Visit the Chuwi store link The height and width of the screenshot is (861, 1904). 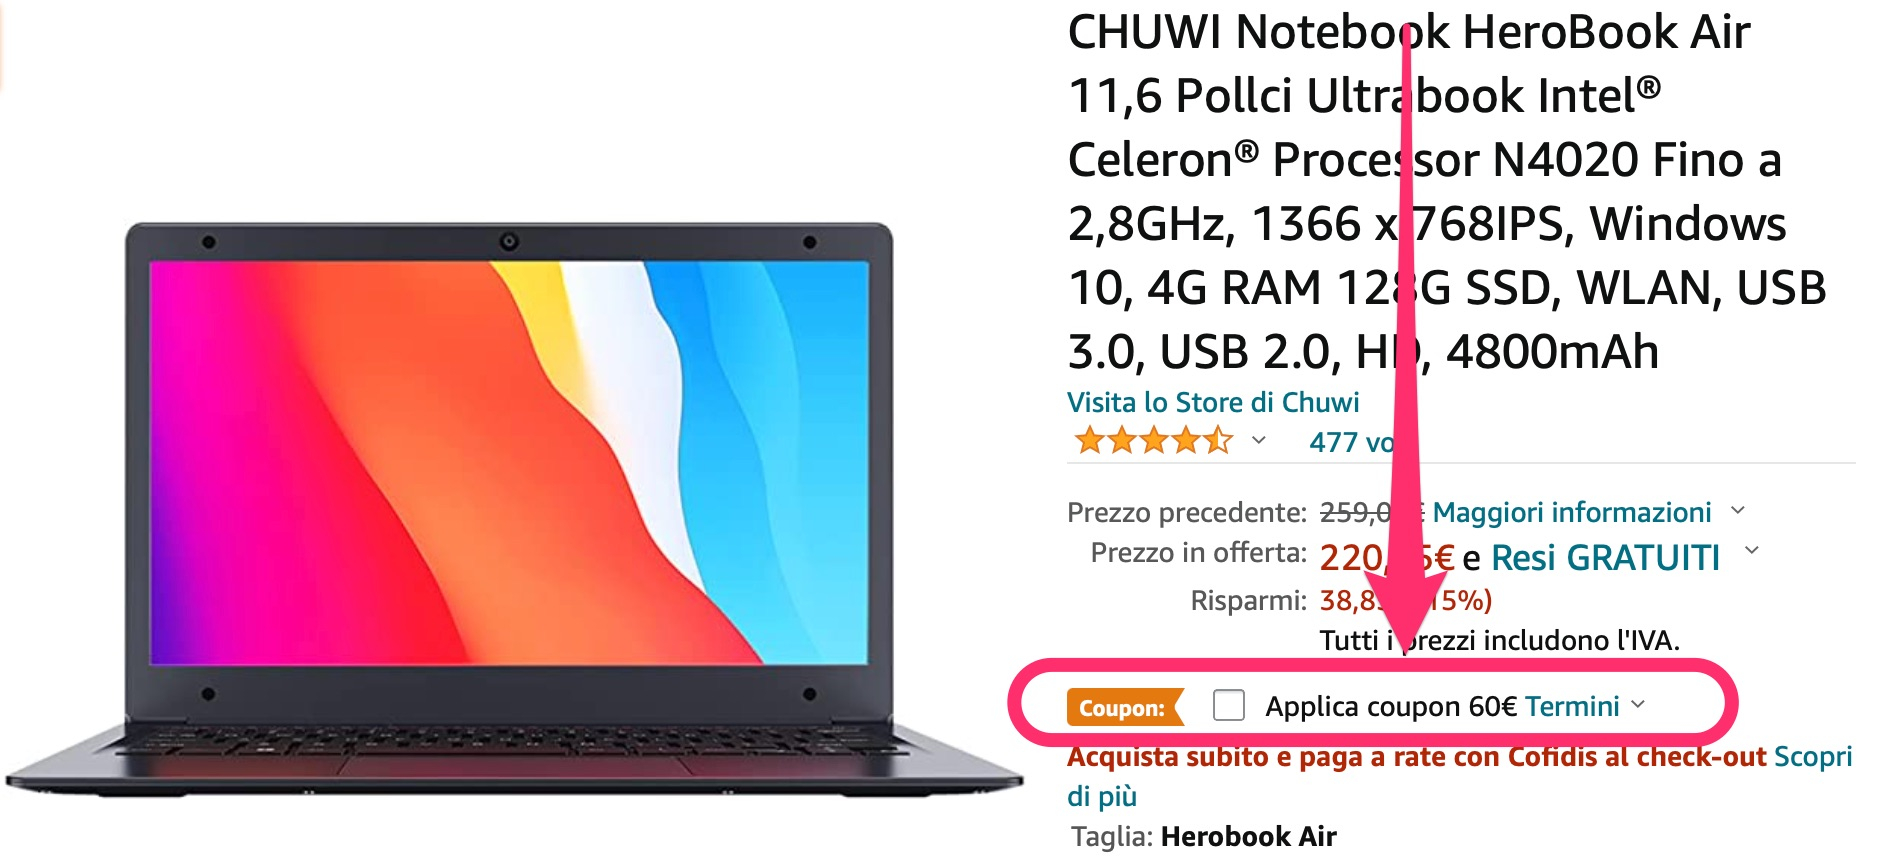(x=1213, y=402)
